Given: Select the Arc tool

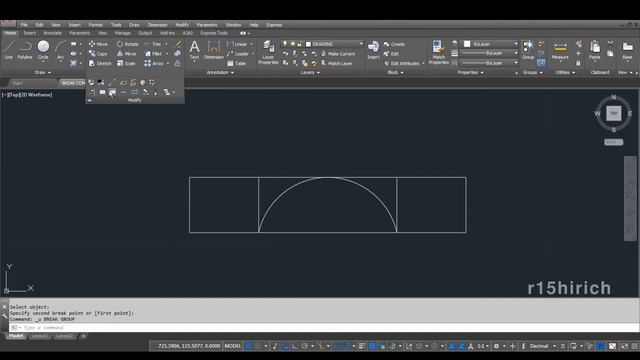Looking at the screenshot, I should click(x=60, y=50).
